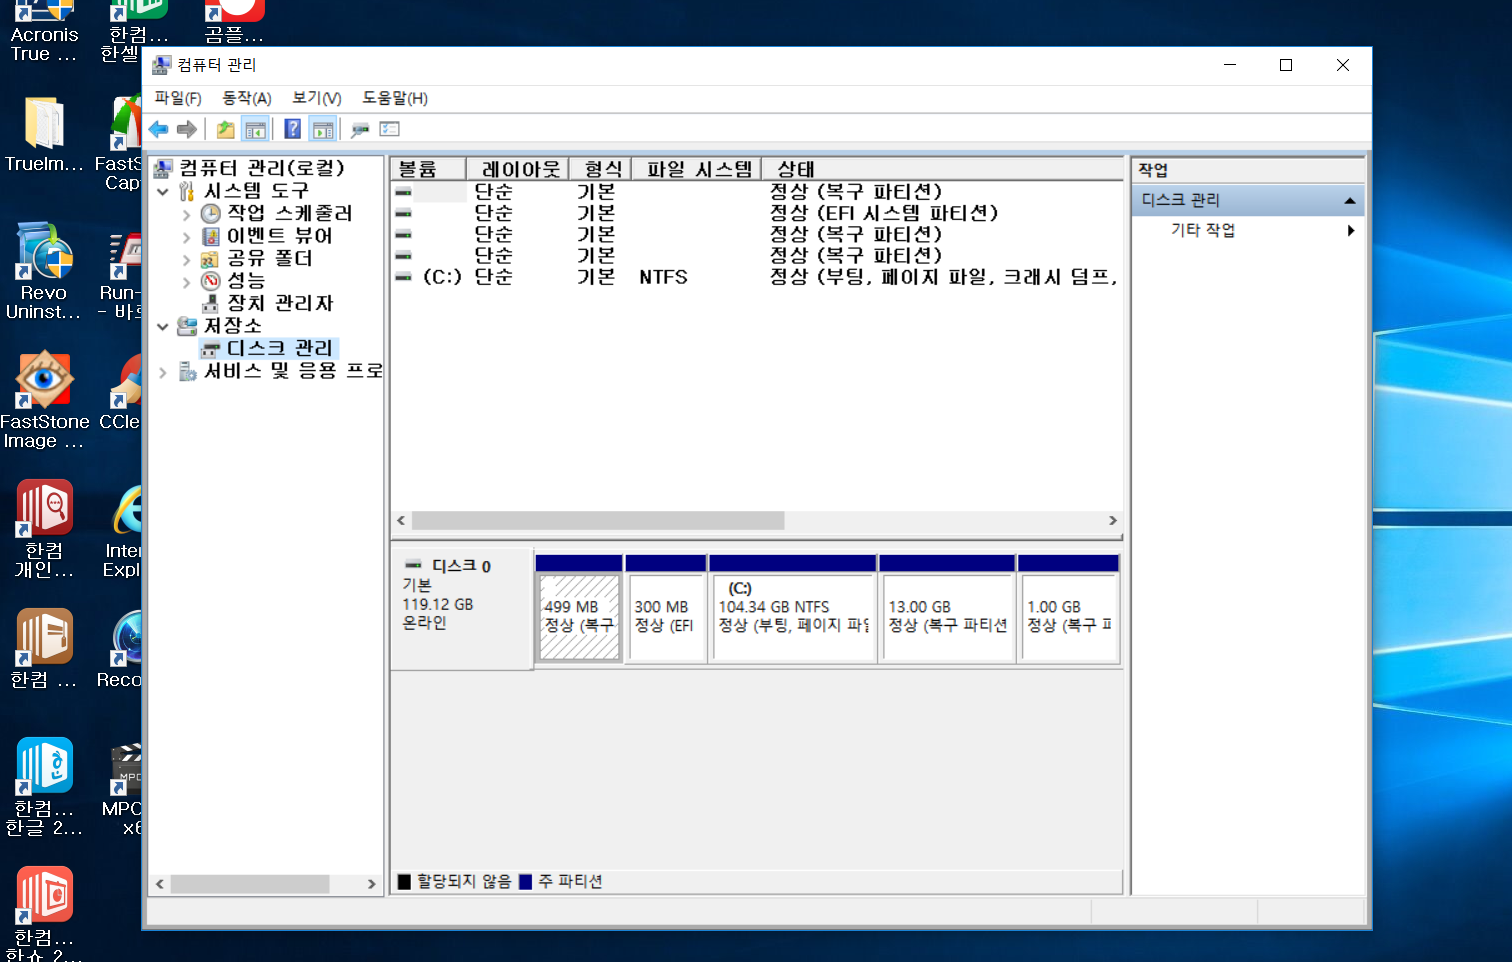Open the FastStone Image Viewer desktop icon
Screen dimensions: 1512x962
click(44, 400)
